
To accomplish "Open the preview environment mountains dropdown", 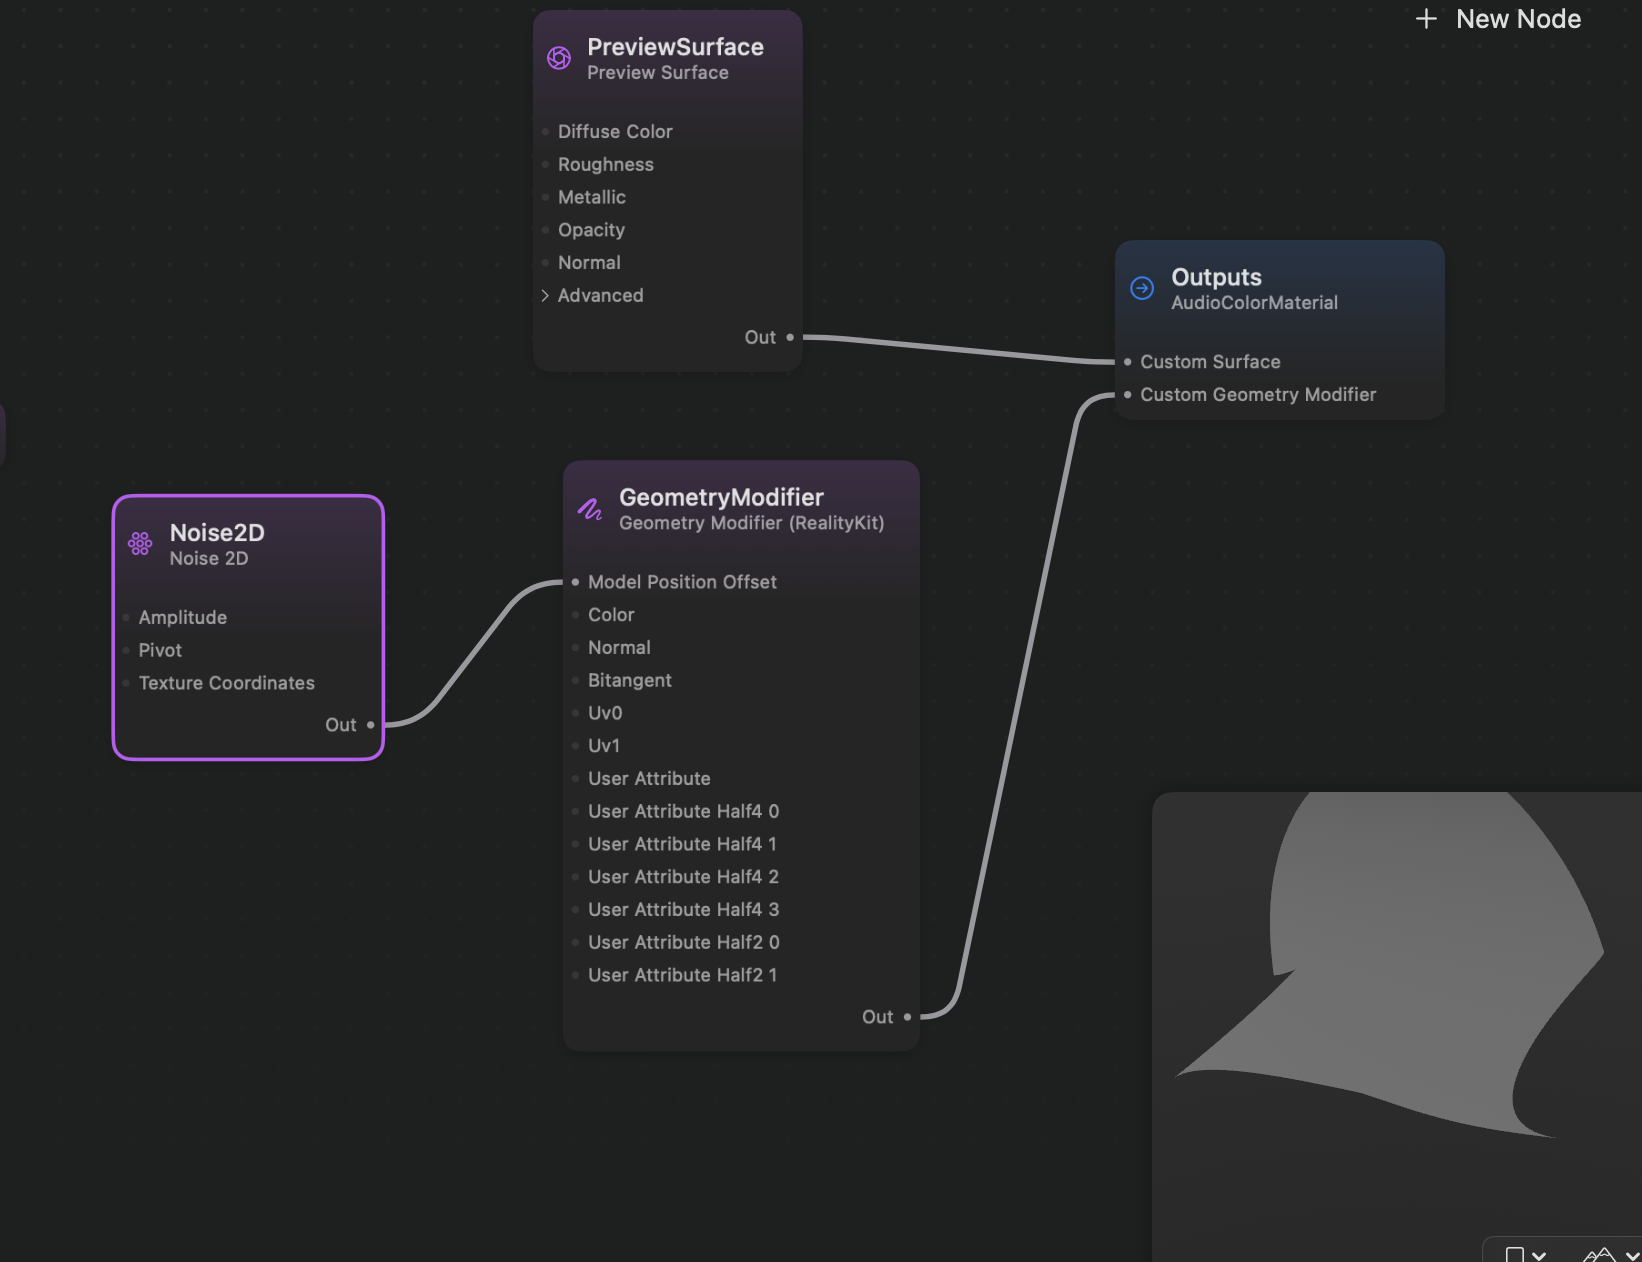I will pos(1610,1254).
